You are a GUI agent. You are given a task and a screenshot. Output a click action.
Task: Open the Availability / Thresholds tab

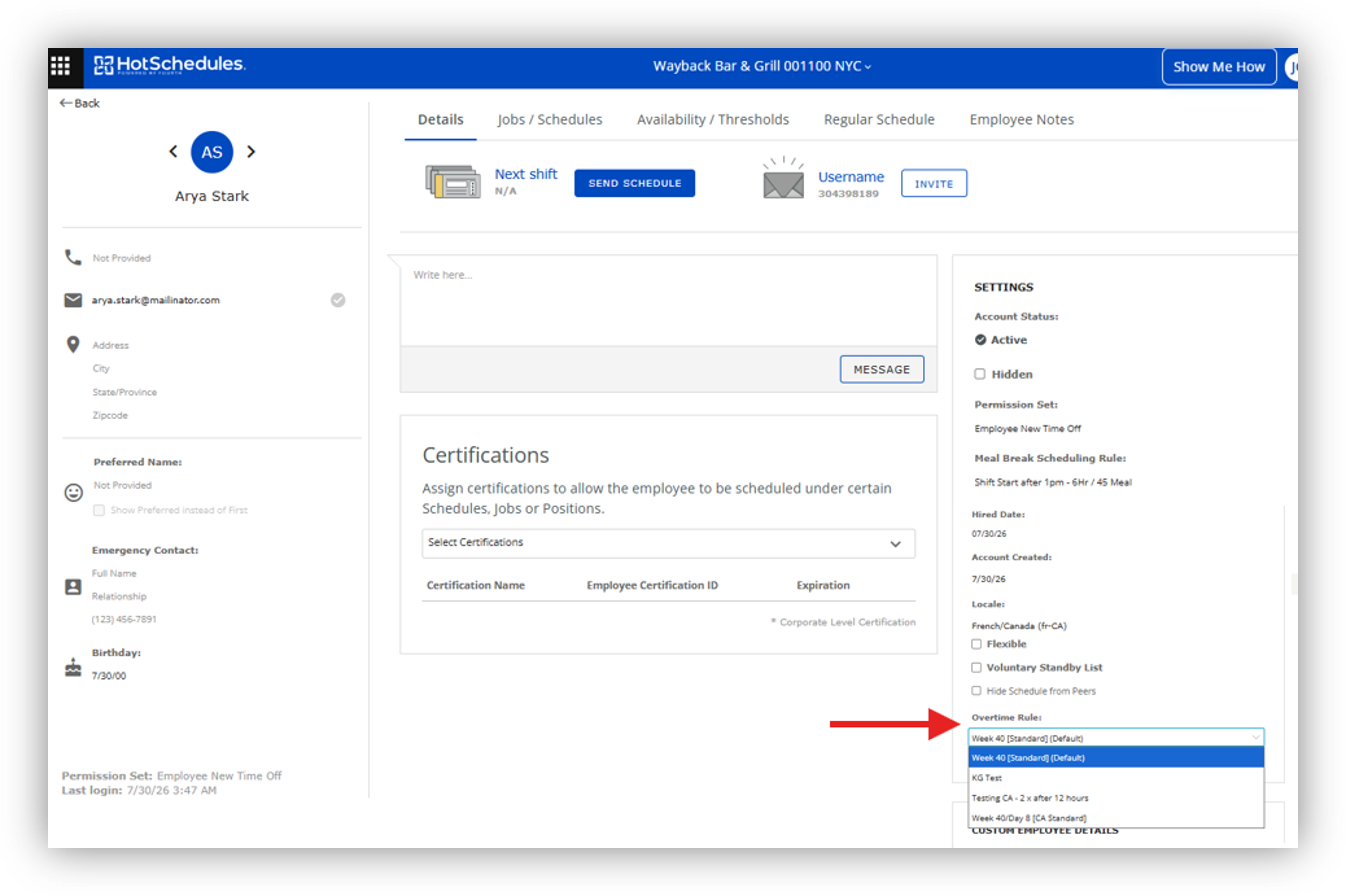(x=713, y=119)
